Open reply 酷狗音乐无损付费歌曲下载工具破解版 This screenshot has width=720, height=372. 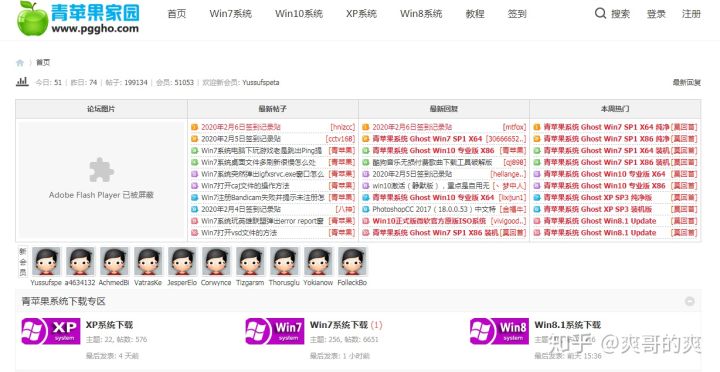(x=432, y=162)
